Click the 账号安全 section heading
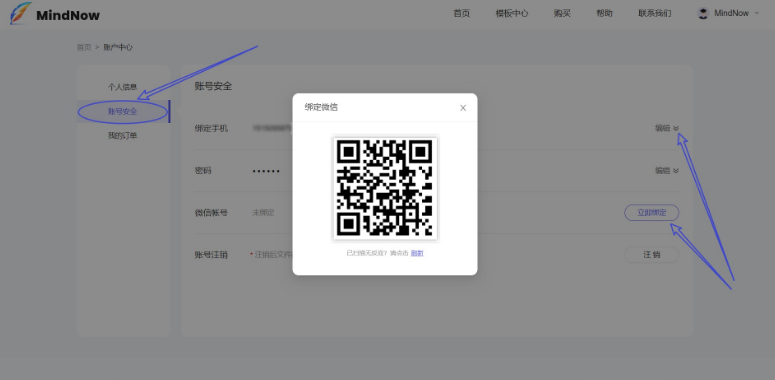775x380 pixels. [x=213, y=86]
